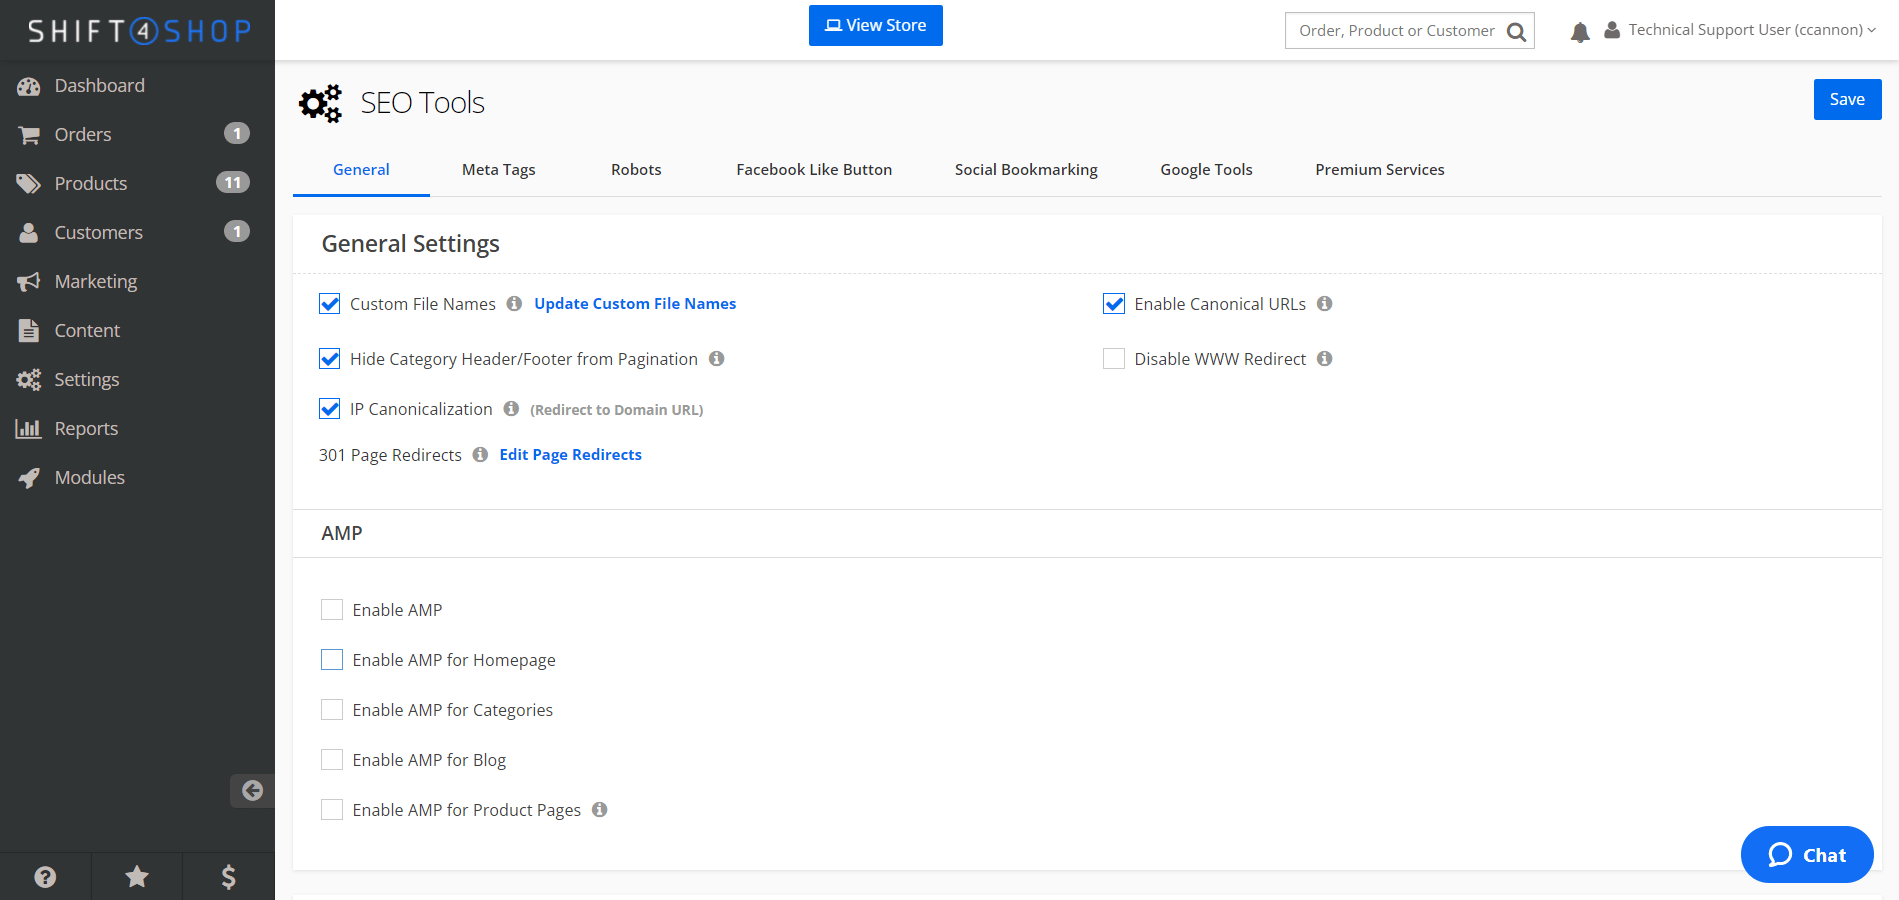The width and height of the screenshot is (1899, 900).
Task: Collapse the left sidebar with the arrow
Action: point(253,790)
